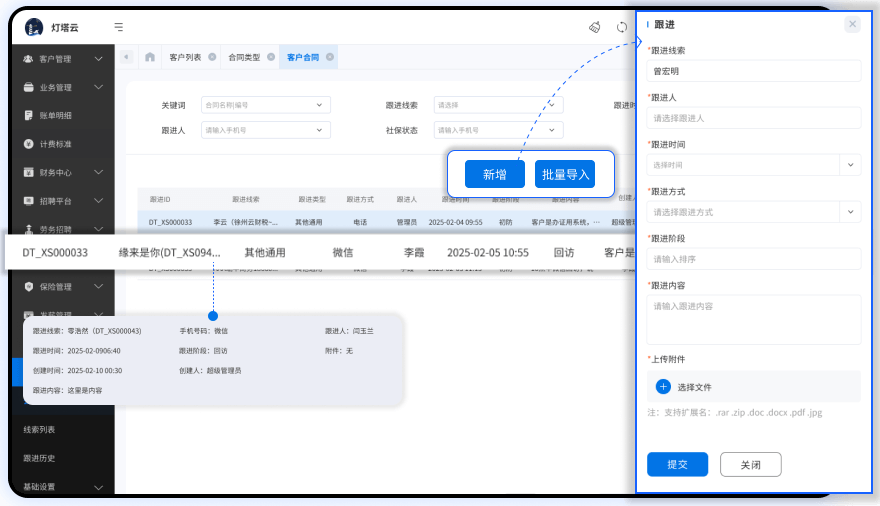Click the 灯塔云 lighthouse logo
This screenshot has height=506, width=880.
34,27
